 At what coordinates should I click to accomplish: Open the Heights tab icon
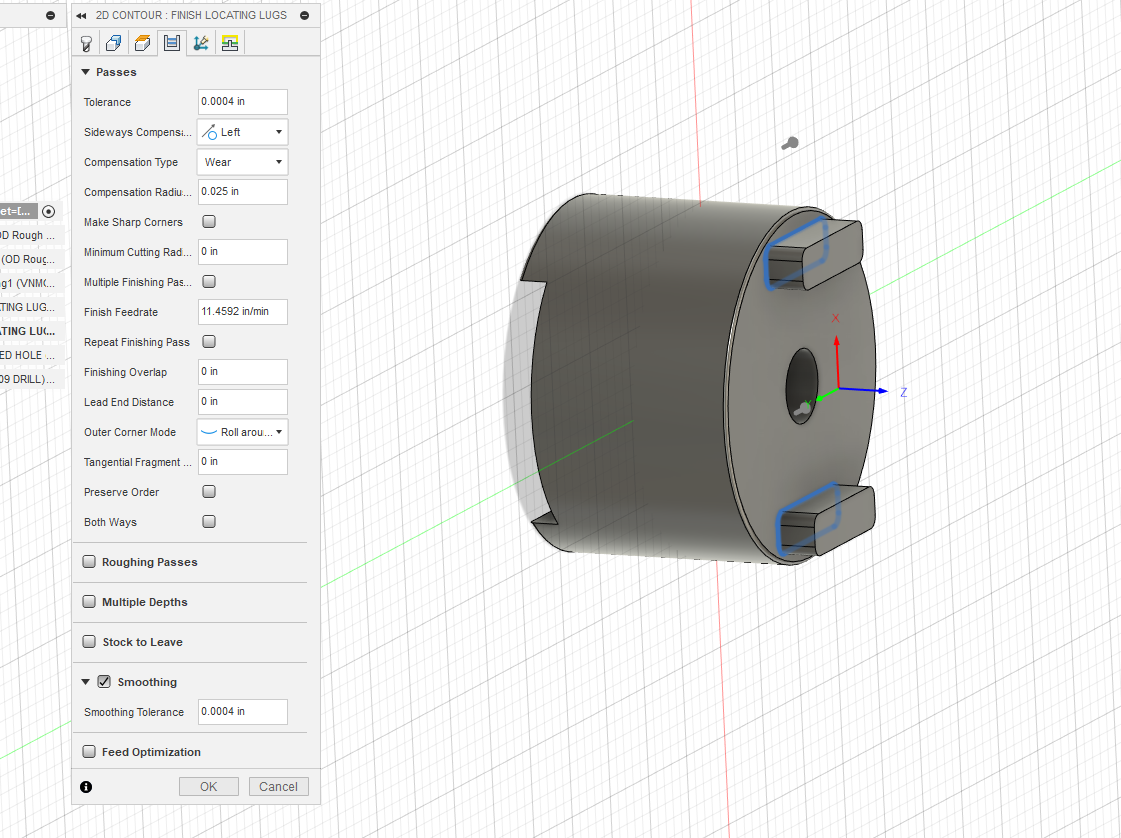point(142,43)
